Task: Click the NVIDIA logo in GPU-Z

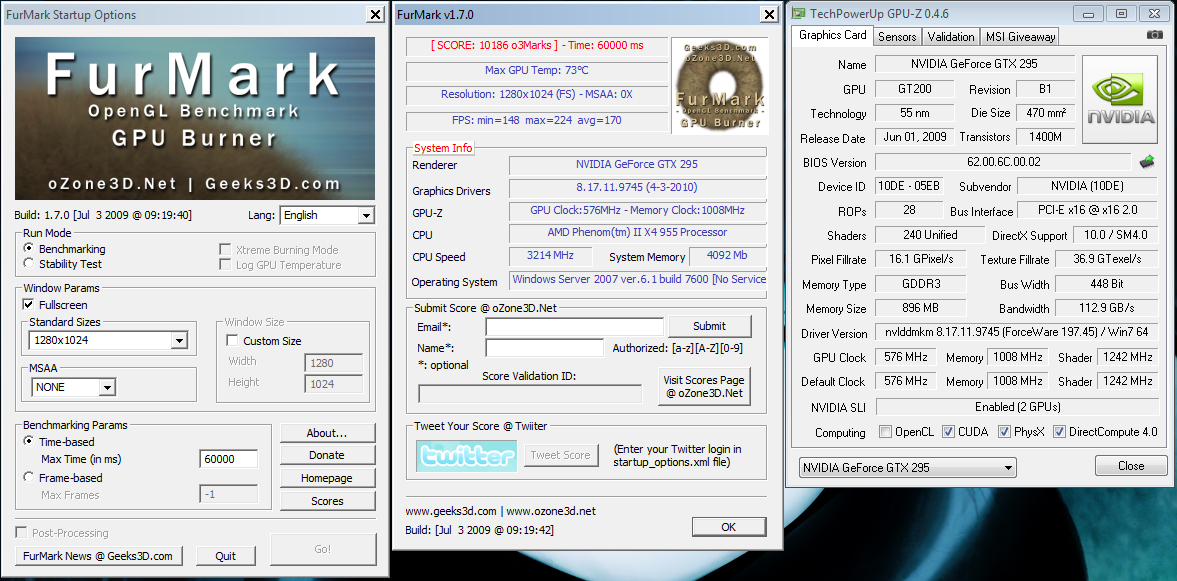Action: (1121, 98)
